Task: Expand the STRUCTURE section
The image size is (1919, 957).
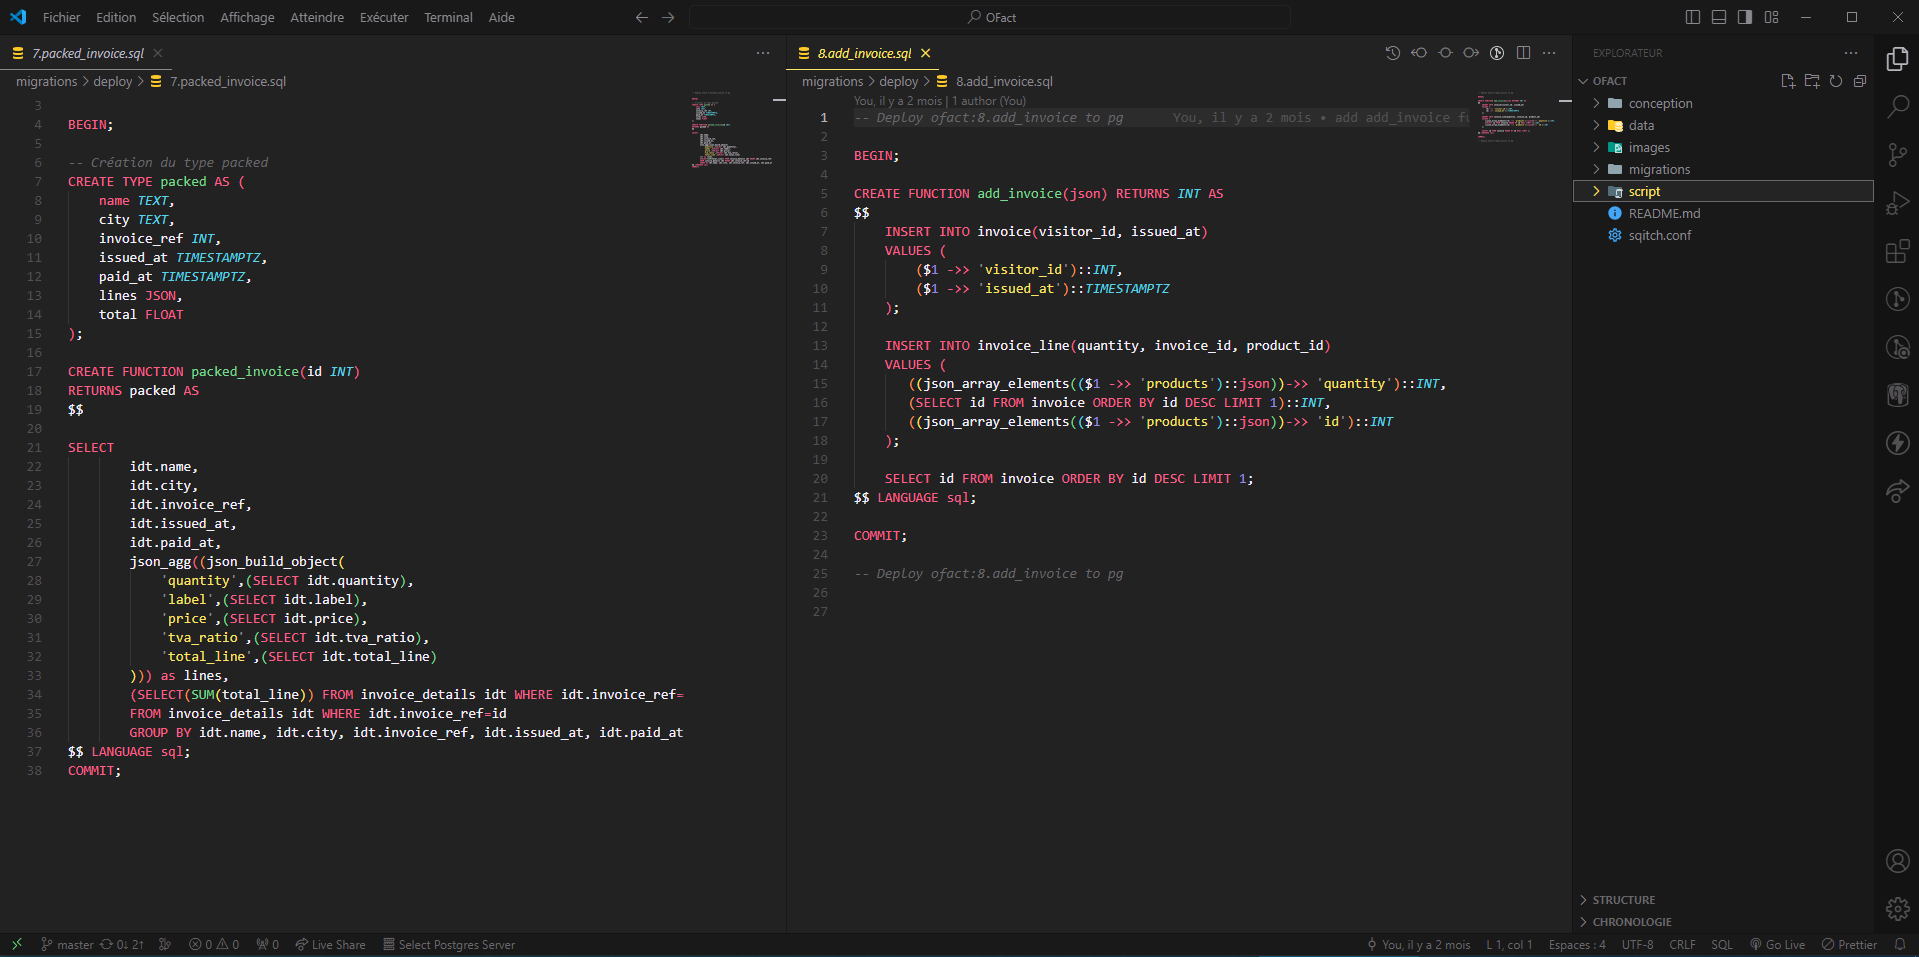Action: [1623, 900]
